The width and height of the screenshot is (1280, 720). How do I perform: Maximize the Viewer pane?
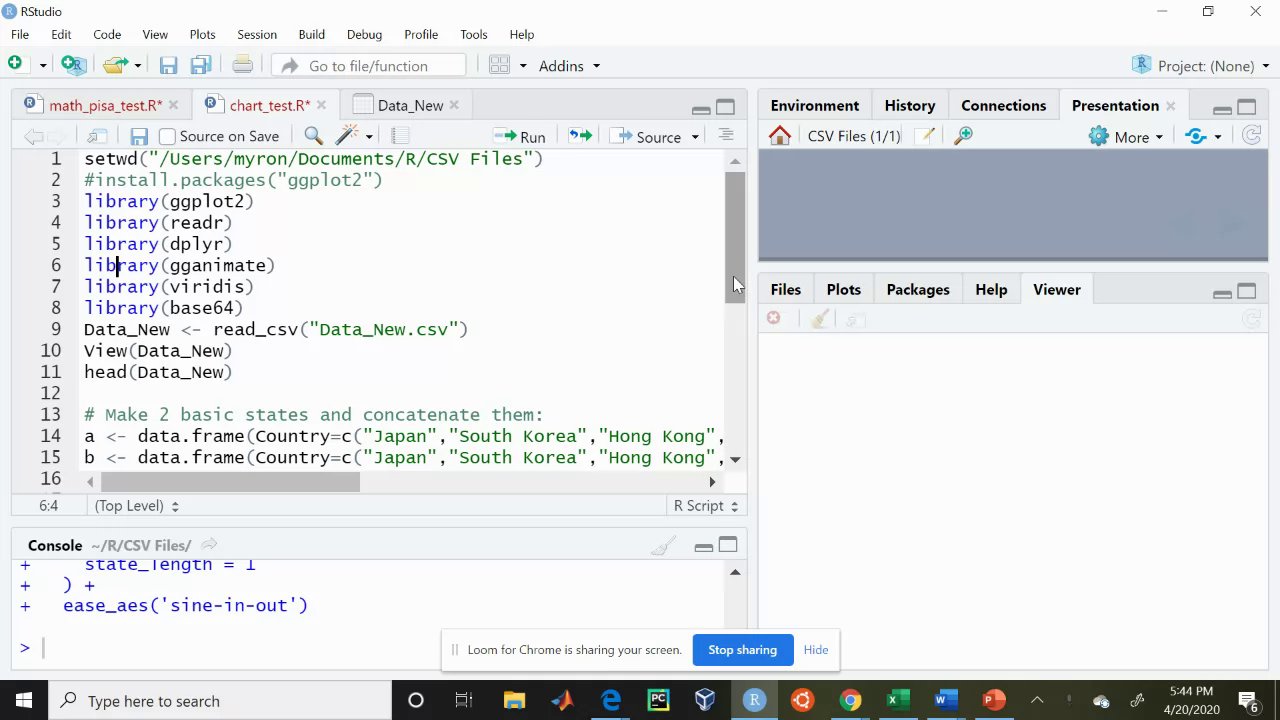[1246, 291]
